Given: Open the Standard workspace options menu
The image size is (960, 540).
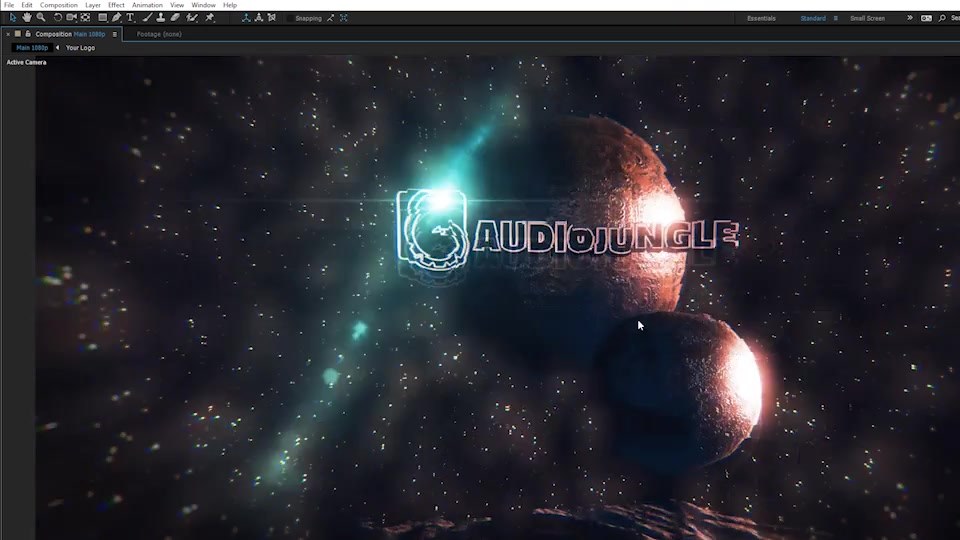Looking at the screenshot, I should pyautogui.click(x=836, y=18).
